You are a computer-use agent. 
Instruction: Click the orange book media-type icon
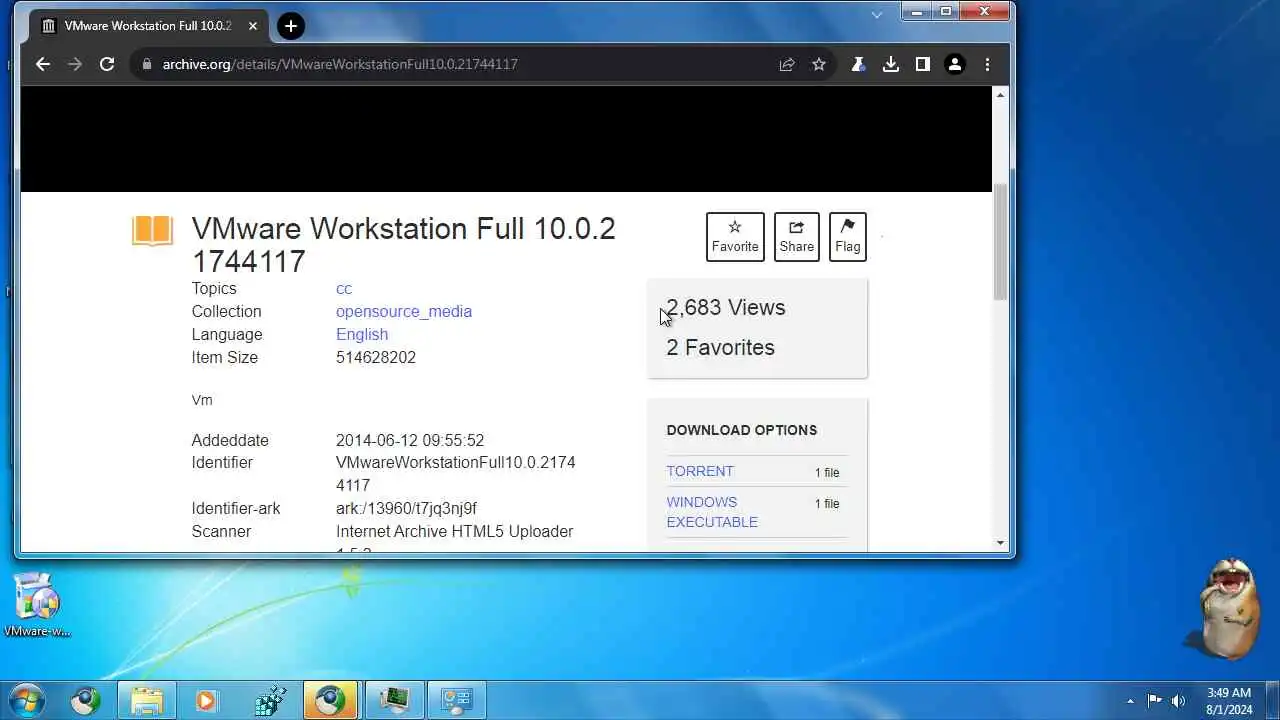pos(152,231)
